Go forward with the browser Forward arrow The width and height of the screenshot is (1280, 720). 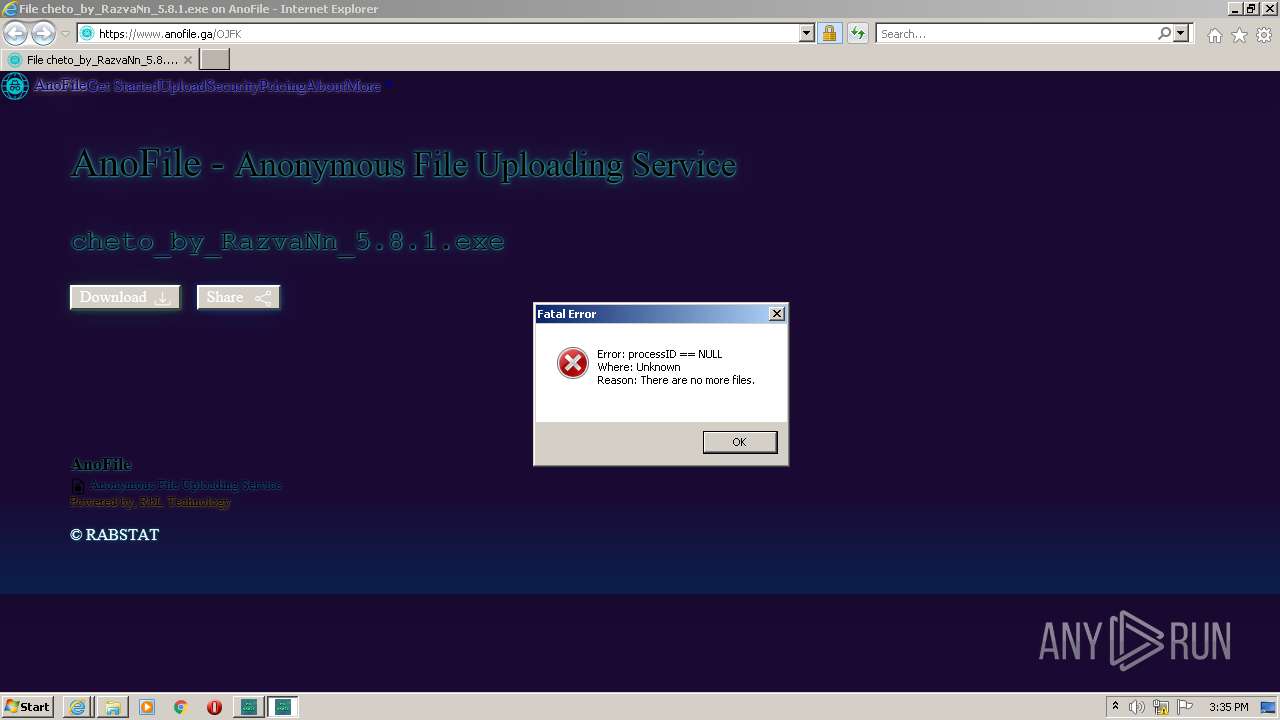pyautogui.click(x=43, y=33)
